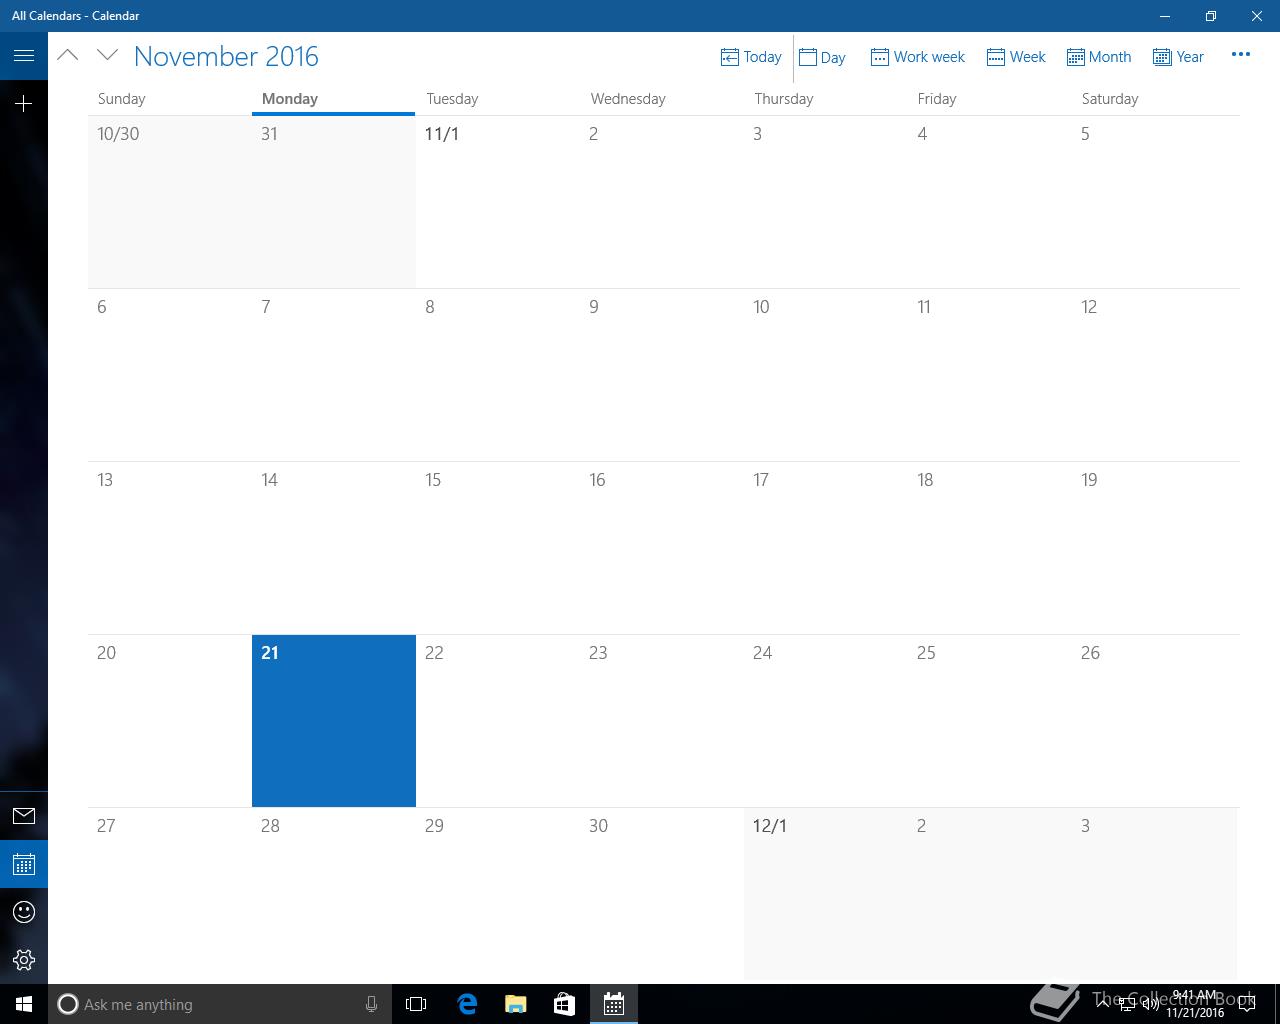1280x1024 pixels.
Task: Select November 6 cell
Action: point(170,375)
